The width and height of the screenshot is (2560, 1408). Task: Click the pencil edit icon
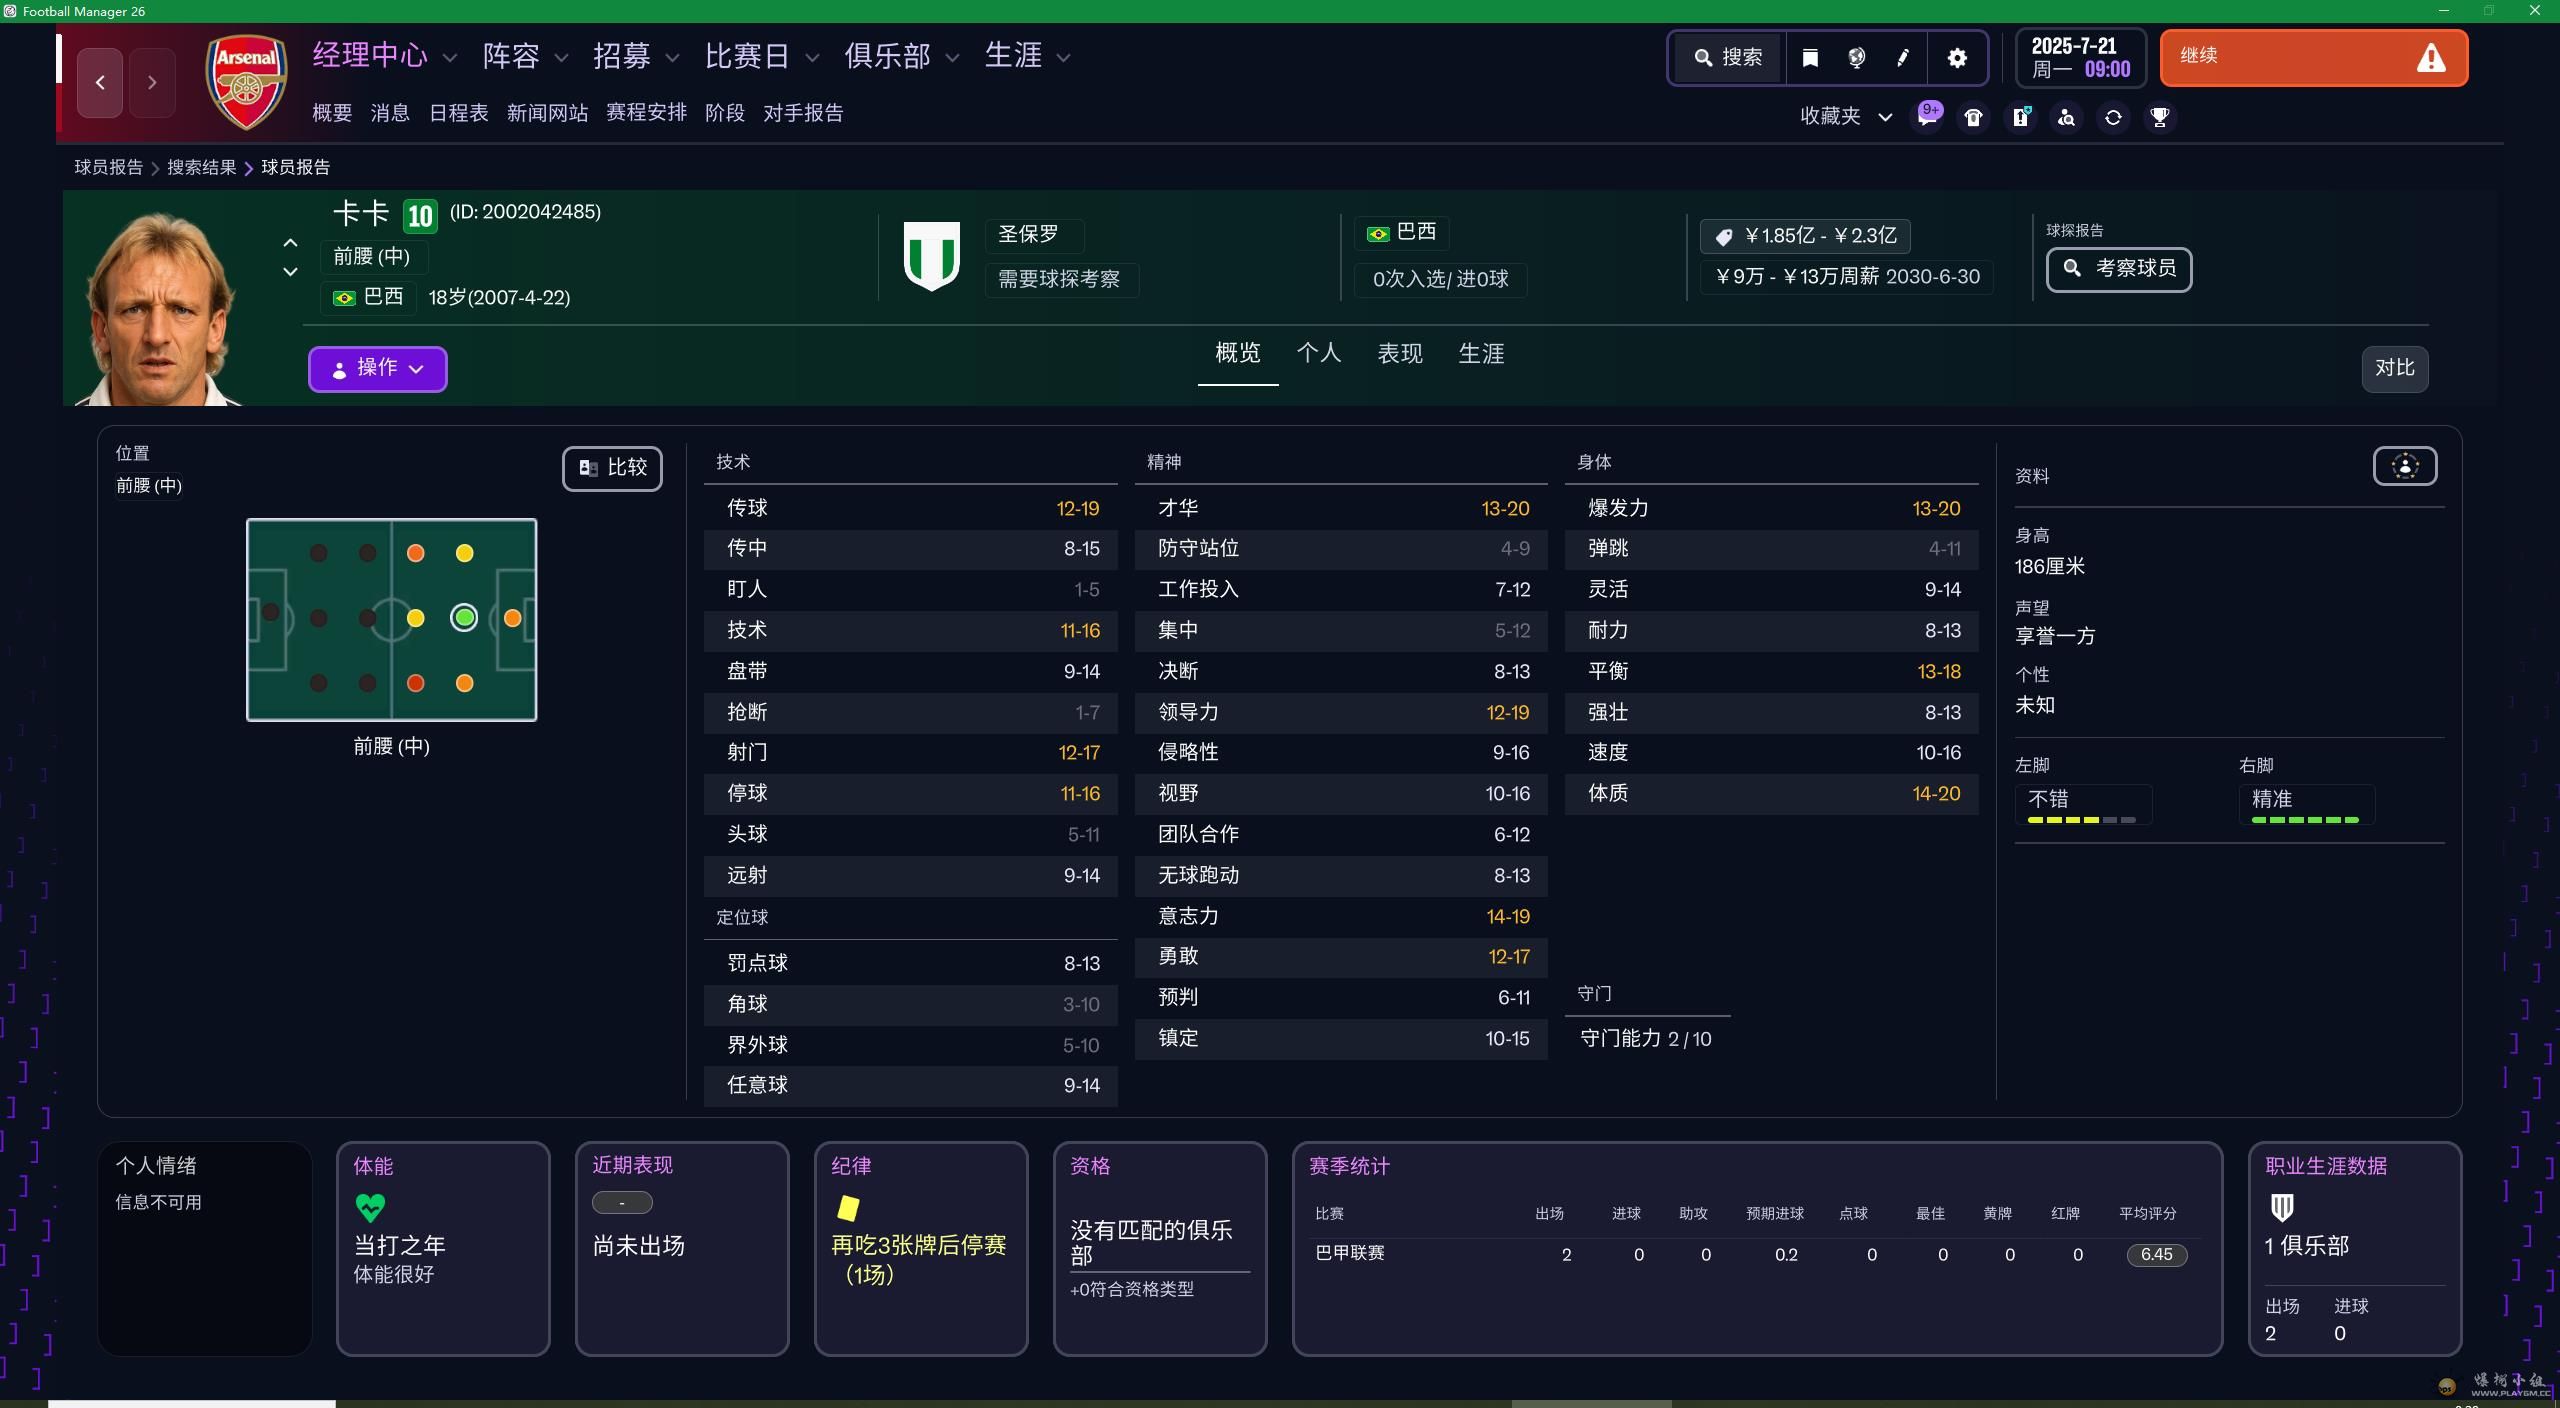[x=1903, y=58]
